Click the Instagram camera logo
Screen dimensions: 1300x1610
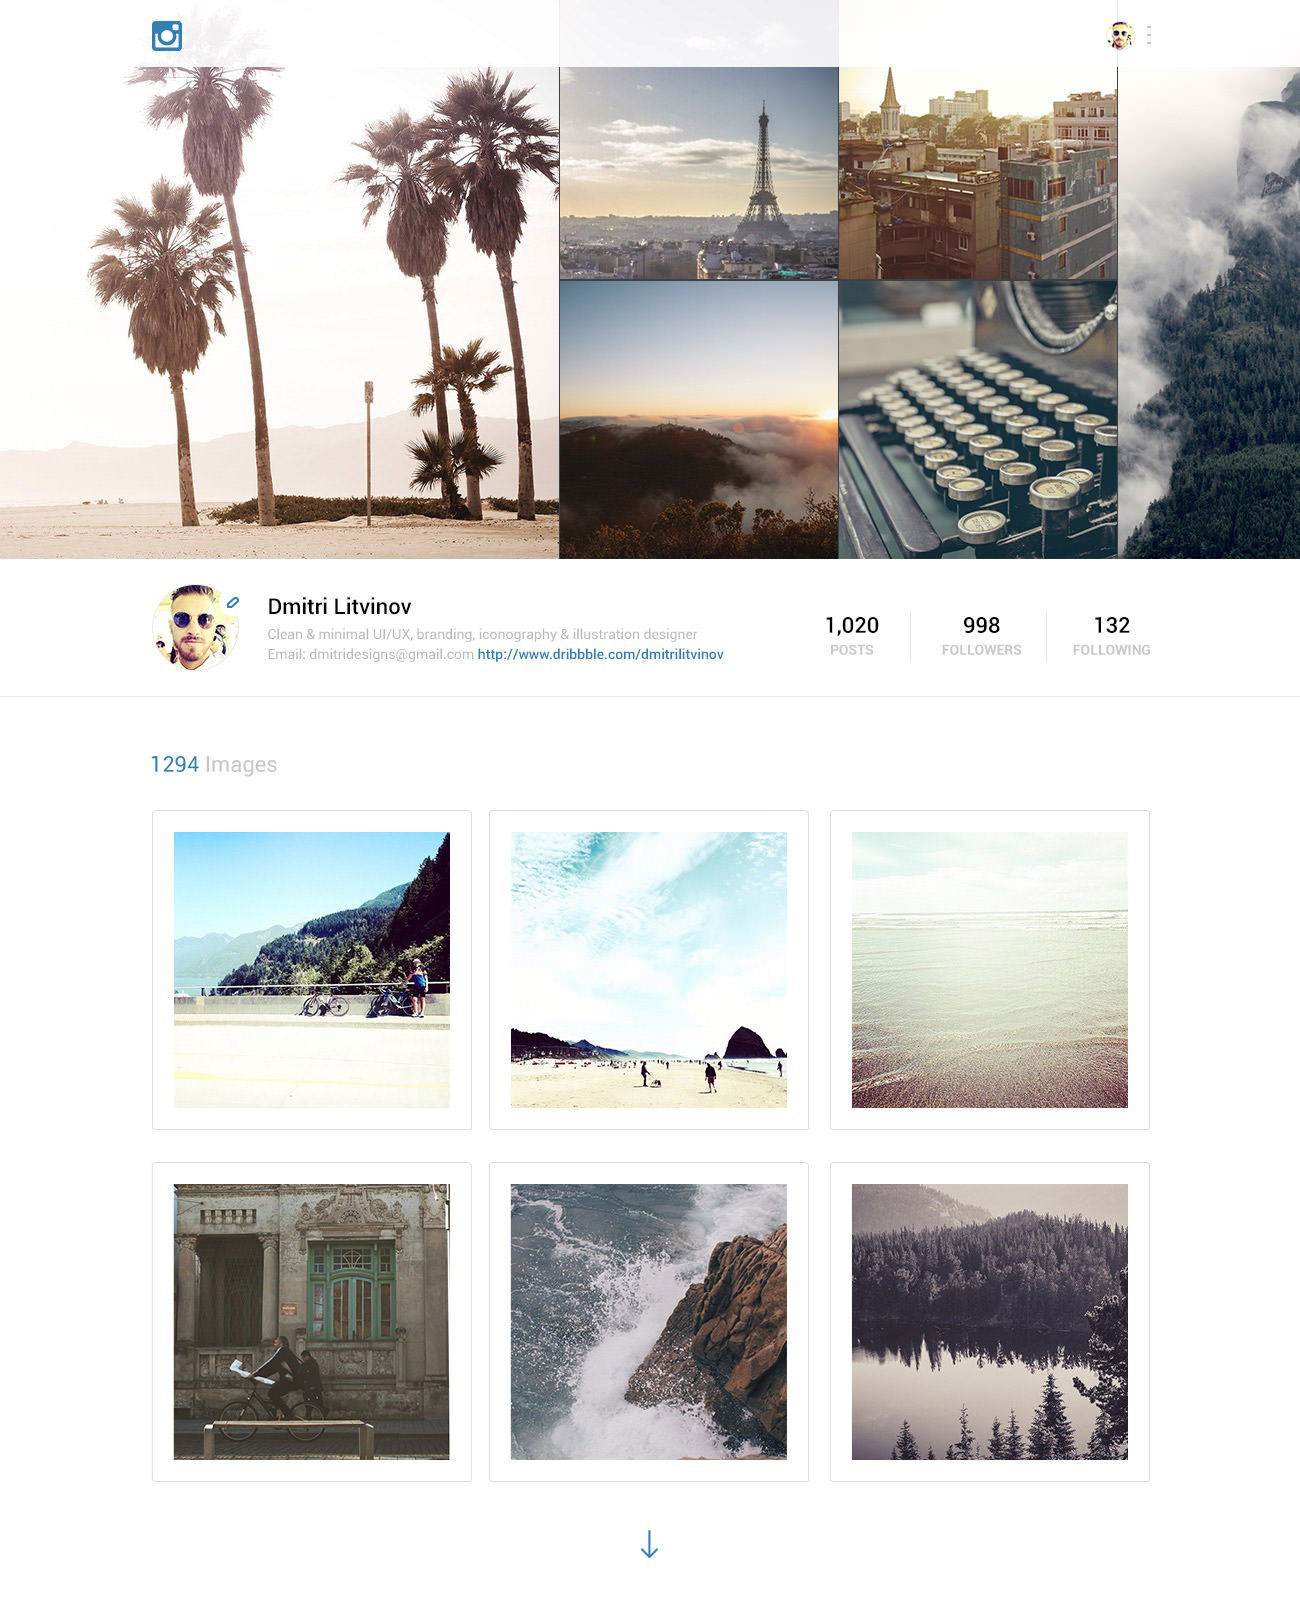[x=167, y=36]
